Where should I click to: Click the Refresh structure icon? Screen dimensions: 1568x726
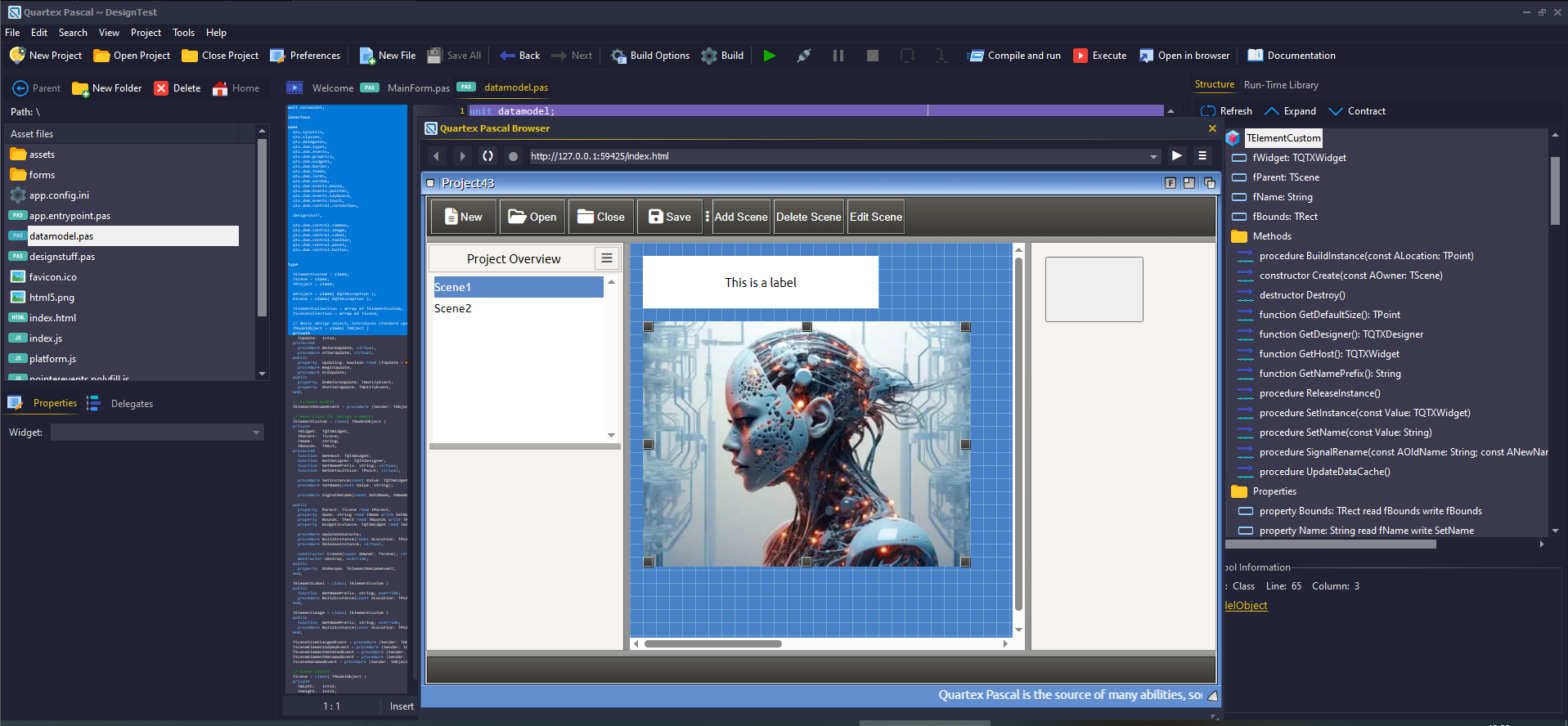1208,111
